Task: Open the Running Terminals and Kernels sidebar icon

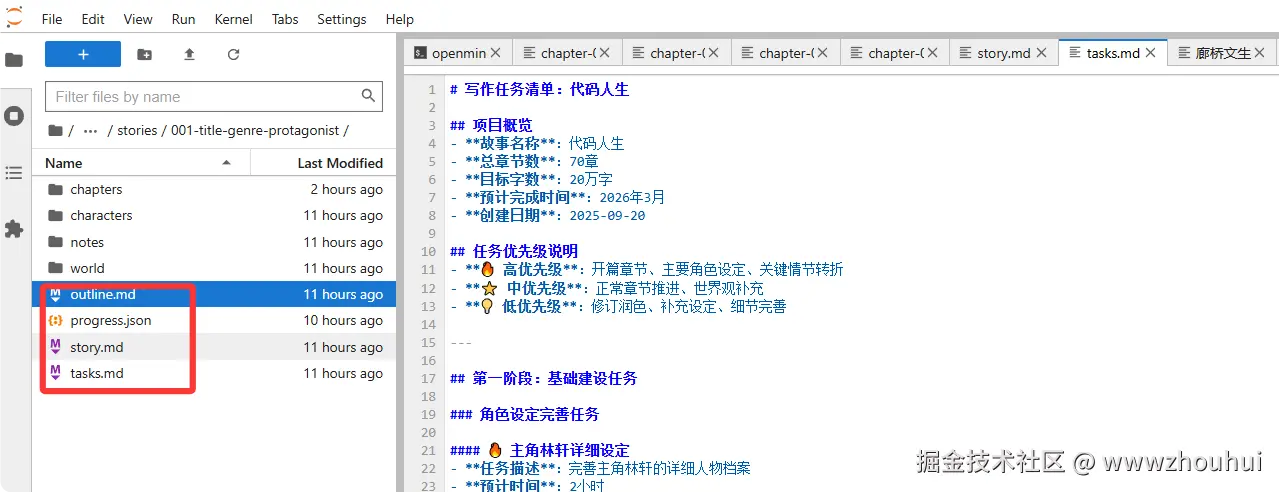Action: point(14,116)
